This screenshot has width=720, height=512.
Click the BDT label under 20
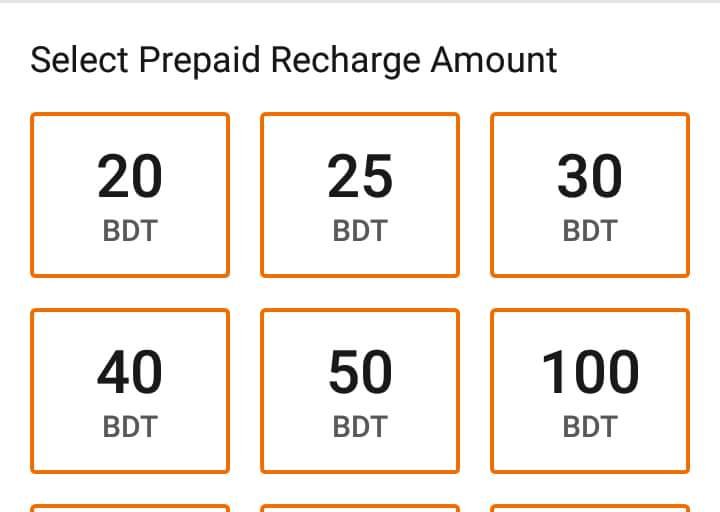130,232
